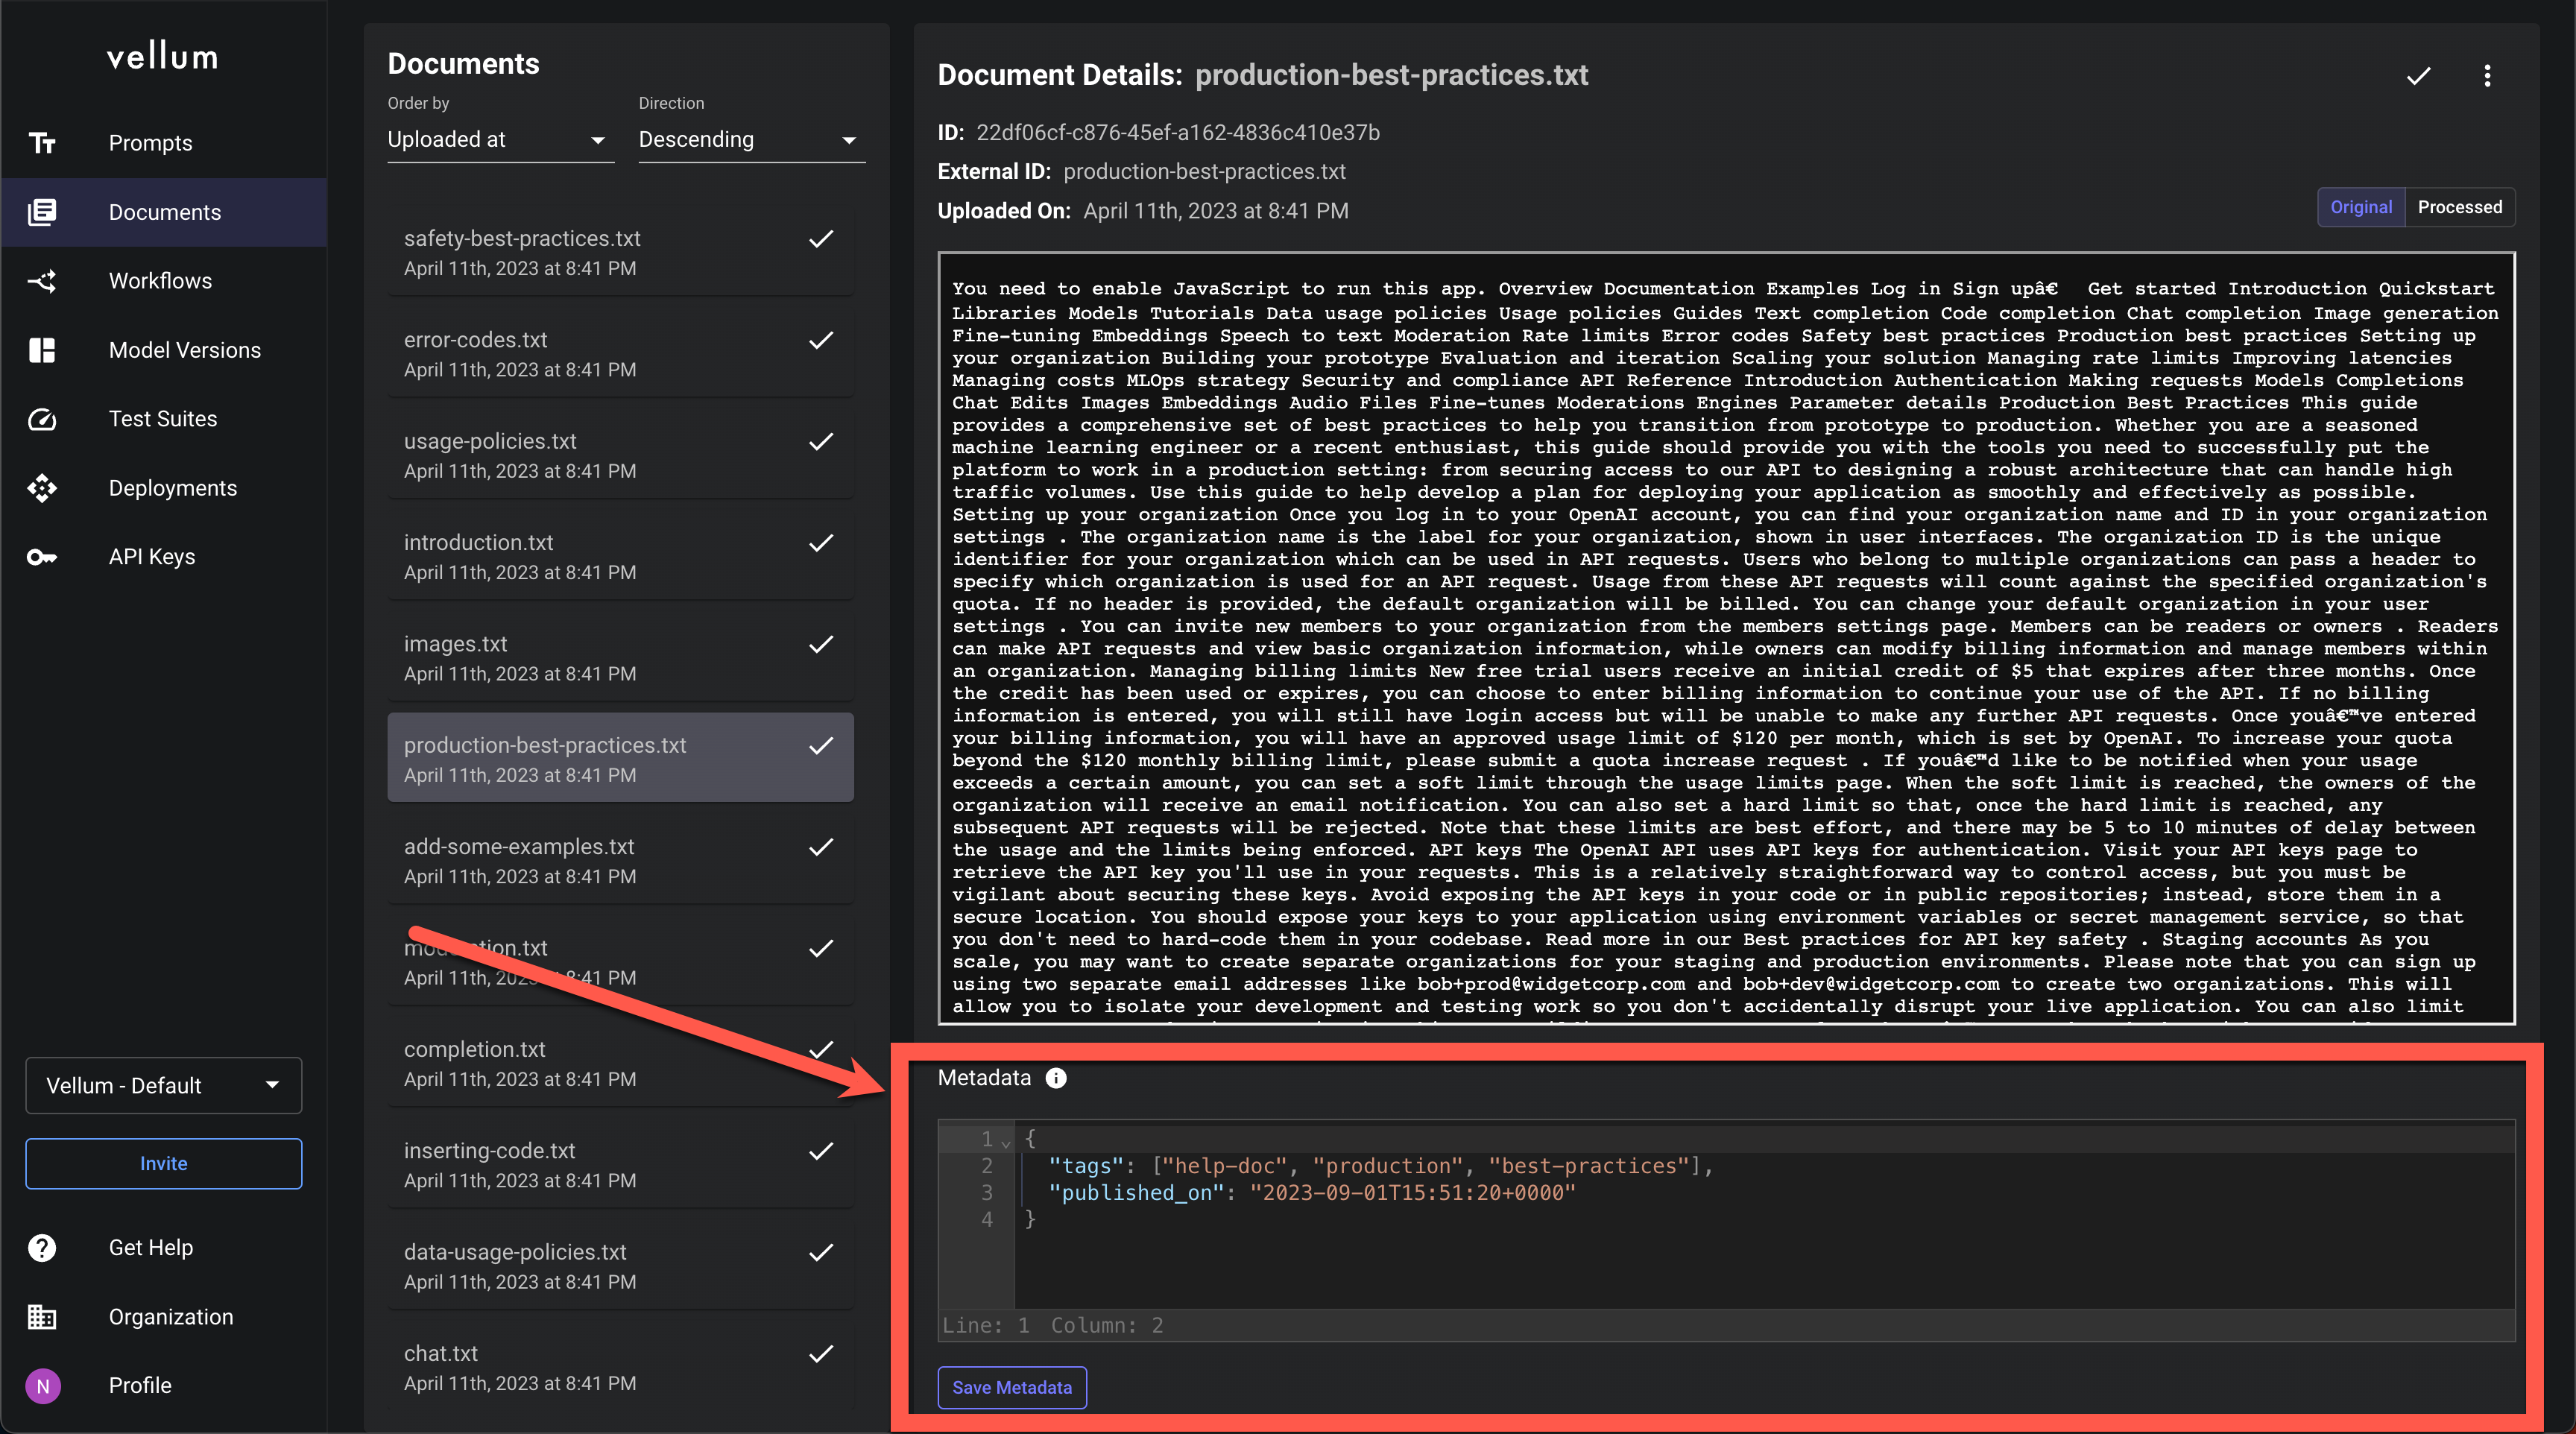
Task: Click the Test Suites gauge icon
Action: [42, 419]
